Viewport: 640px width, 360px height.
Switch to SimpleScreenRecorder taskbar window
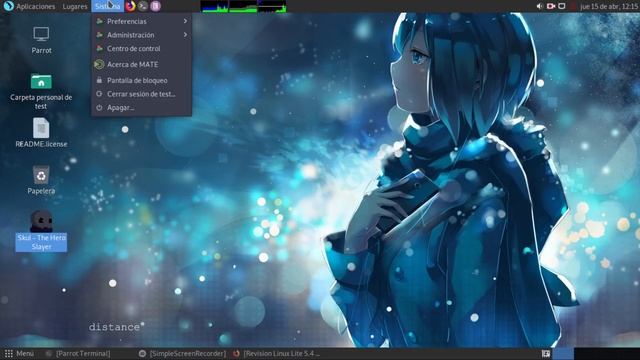182,353
